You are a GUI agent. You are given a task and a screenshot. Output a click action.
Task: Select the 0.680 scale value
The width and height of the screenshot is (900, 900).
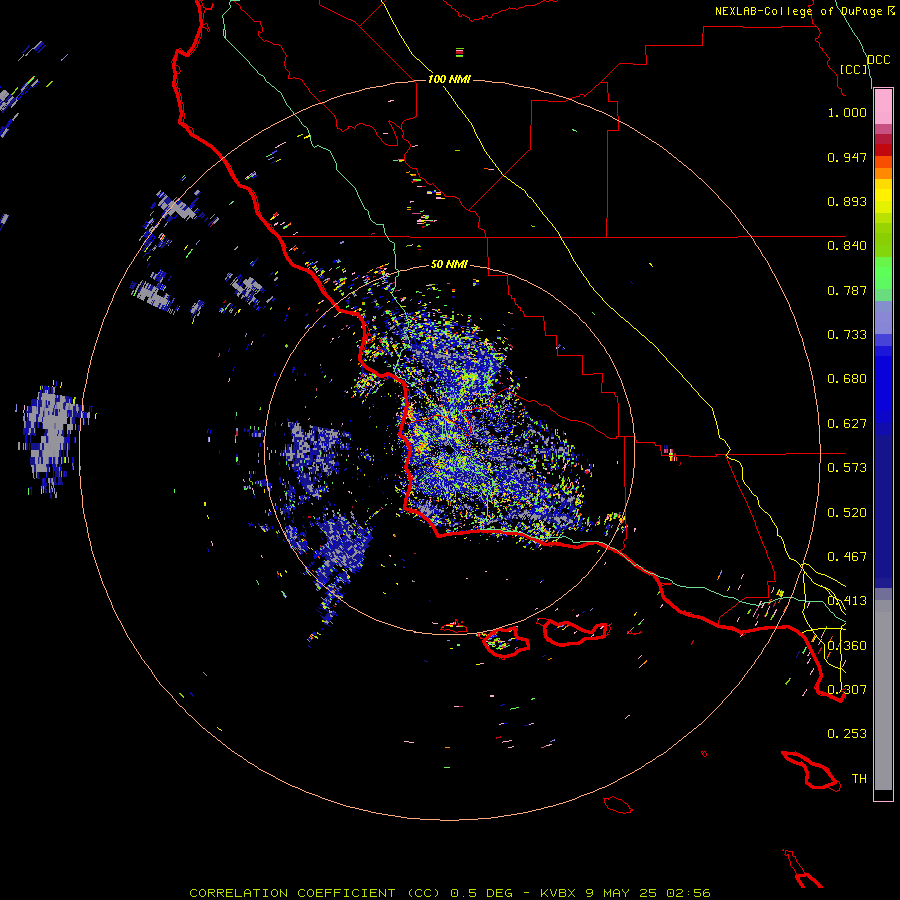pos(847,379)
